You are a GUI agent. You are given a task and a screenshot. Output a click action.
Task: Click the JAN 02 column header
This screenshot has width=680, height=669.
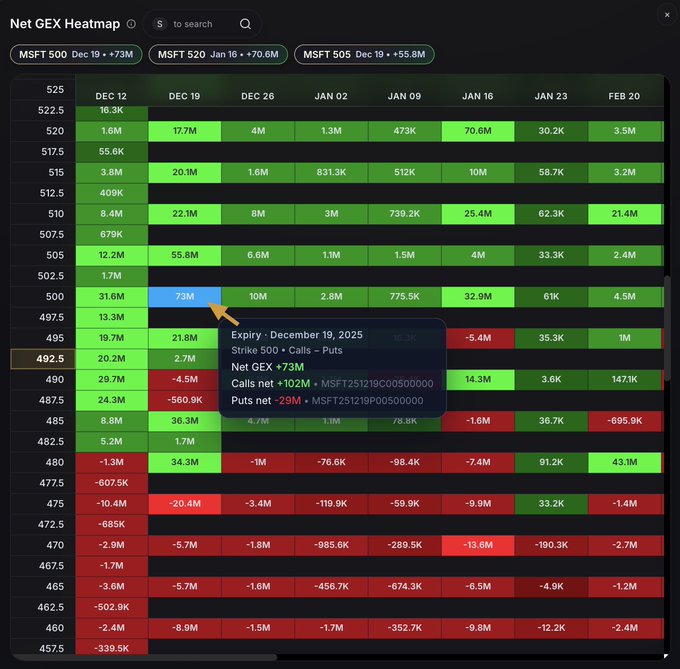[331, 96]
